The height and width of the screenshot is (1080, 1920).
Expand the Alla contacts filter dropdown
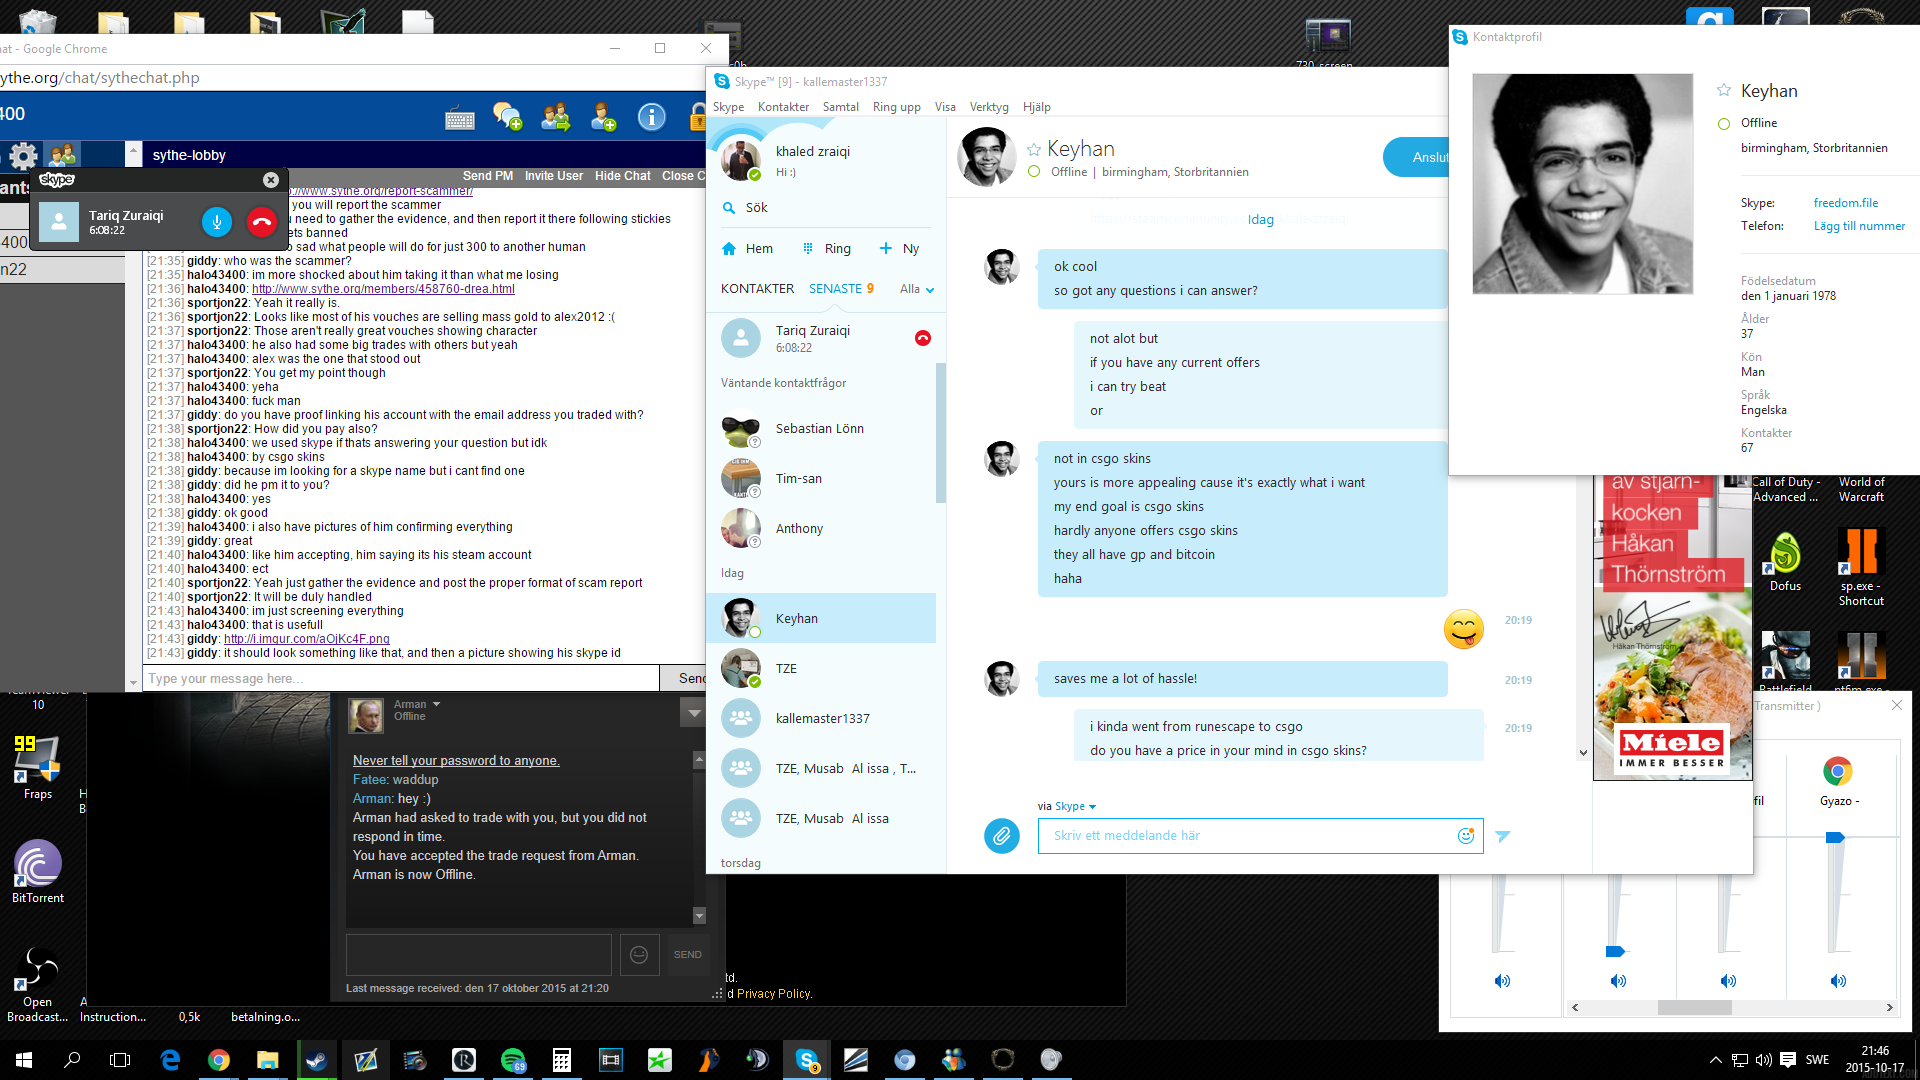click(x=917, y=289)
